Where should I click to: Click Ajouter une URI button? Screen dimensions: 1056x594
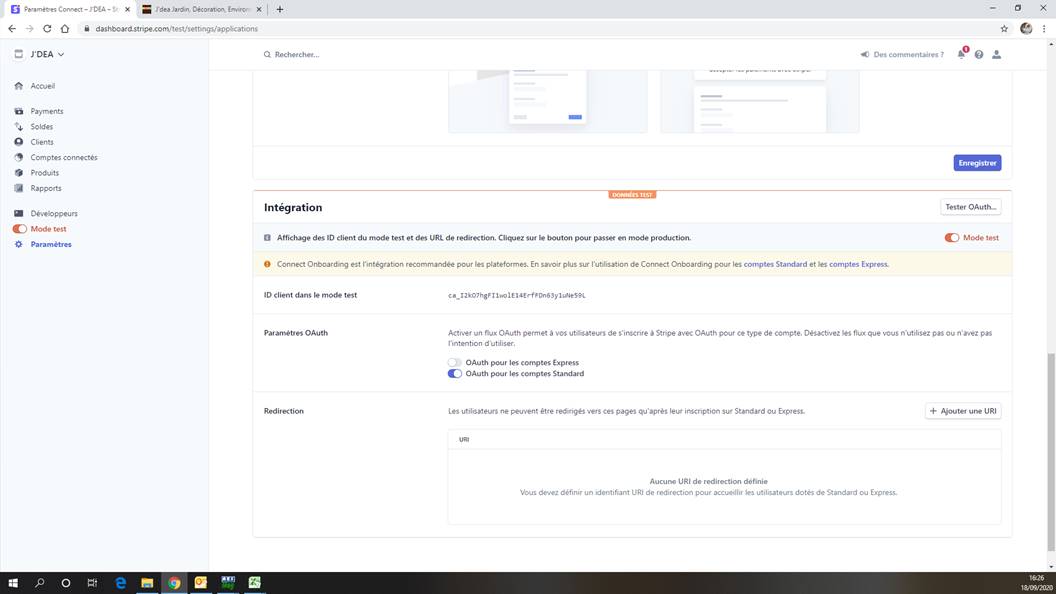[963, 411]
